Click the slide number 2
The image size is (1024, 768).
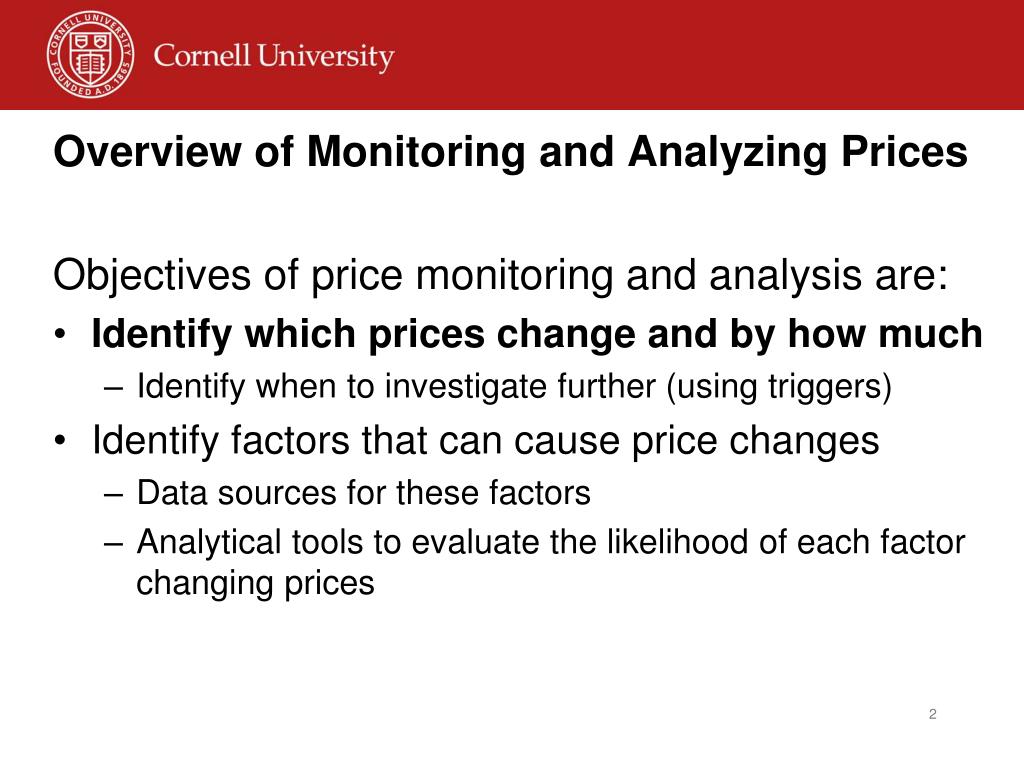933,714
